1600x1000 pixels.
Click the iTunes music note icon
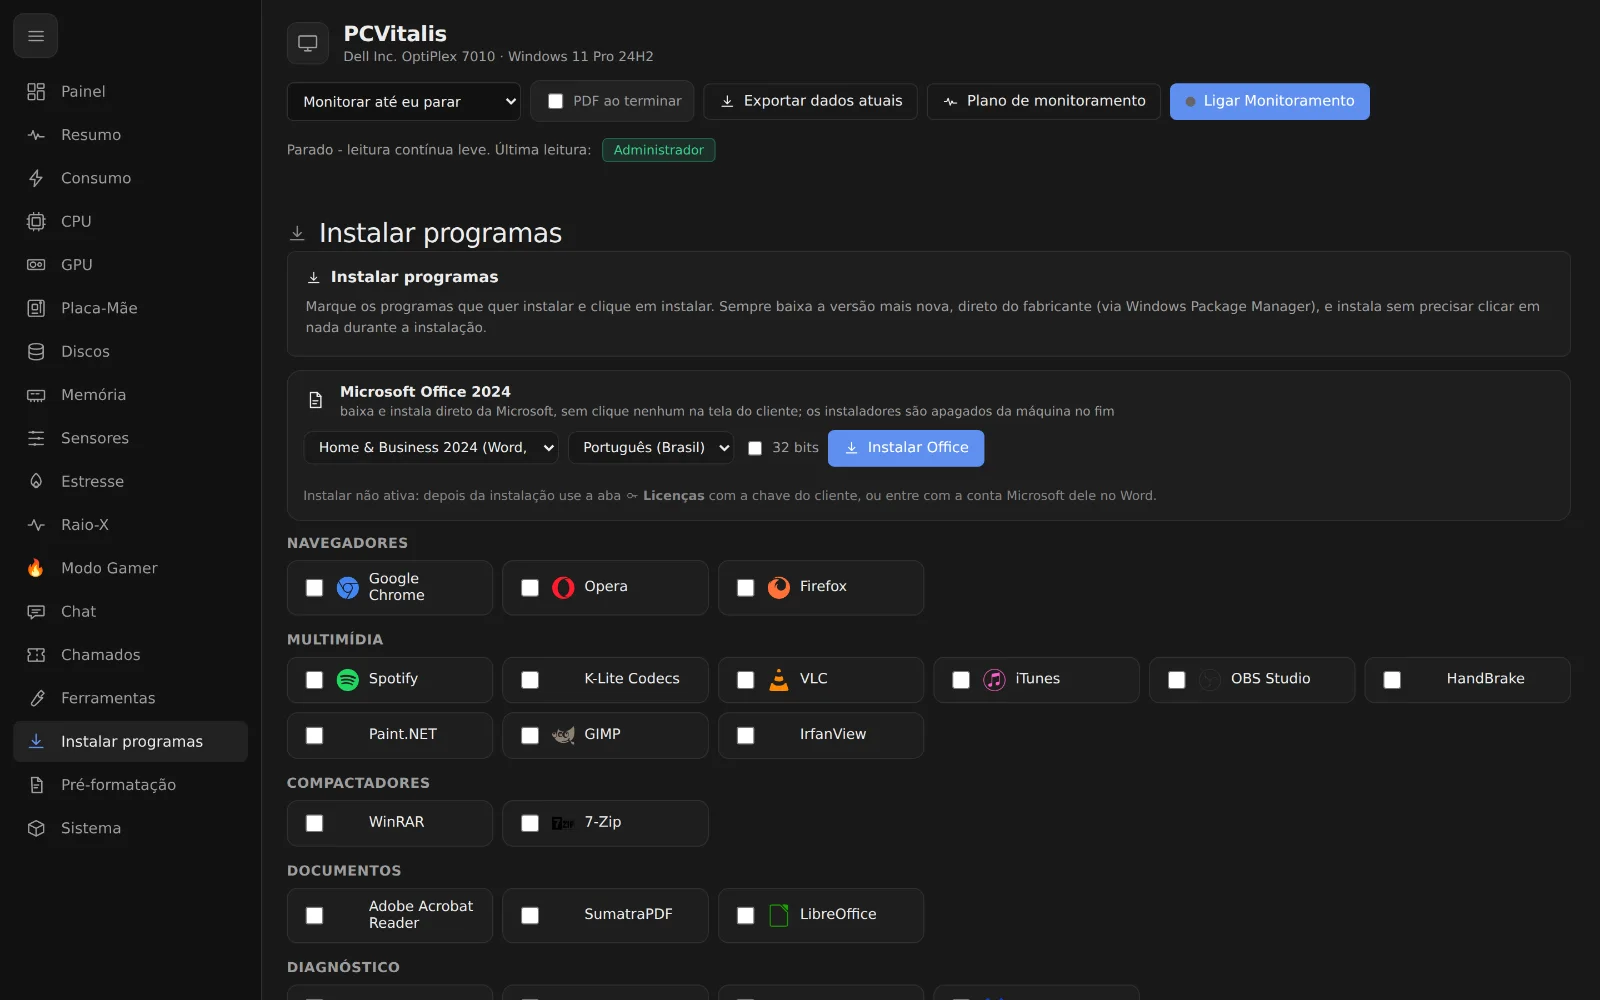(994, 680)
